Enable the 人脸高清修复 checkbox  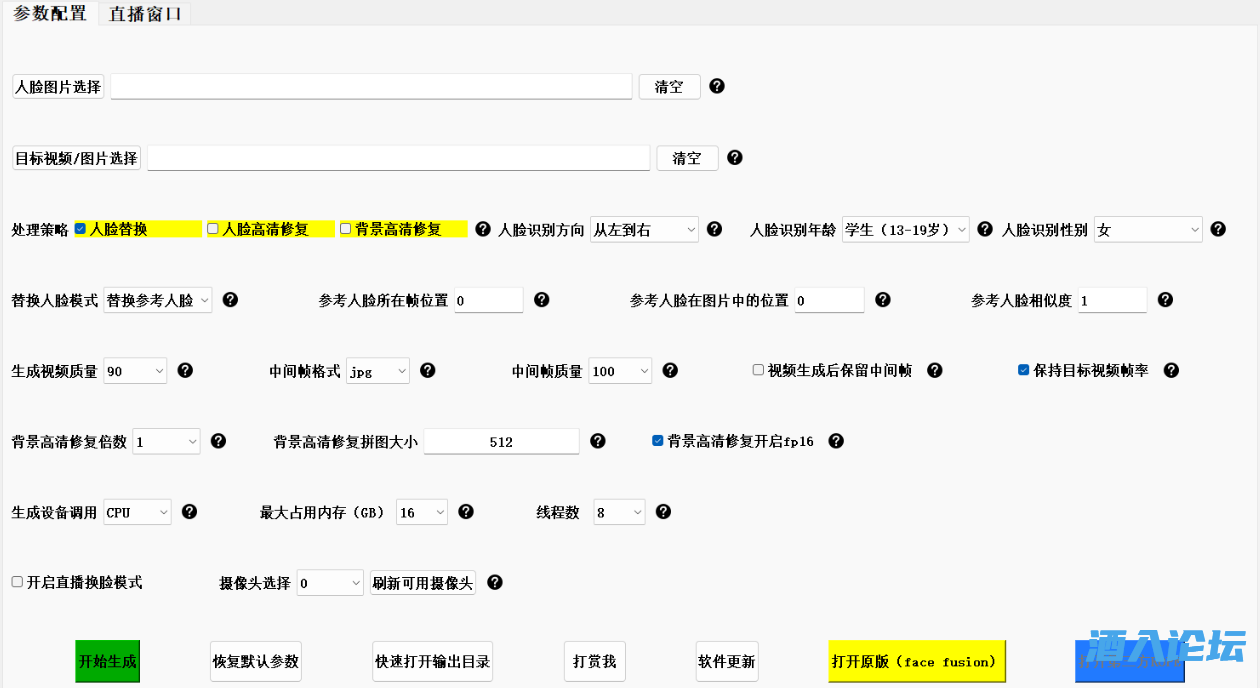click(213, 229)
